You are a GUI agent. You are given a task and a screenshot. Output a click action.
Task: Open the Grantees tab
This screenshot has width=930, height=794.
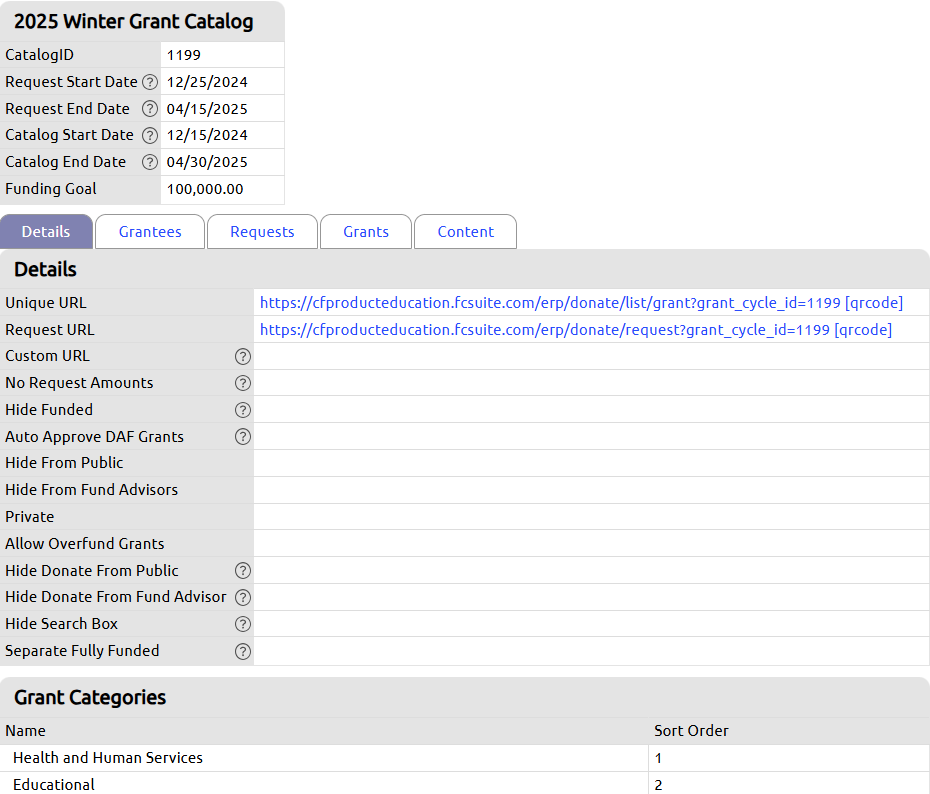click(150, 231)
